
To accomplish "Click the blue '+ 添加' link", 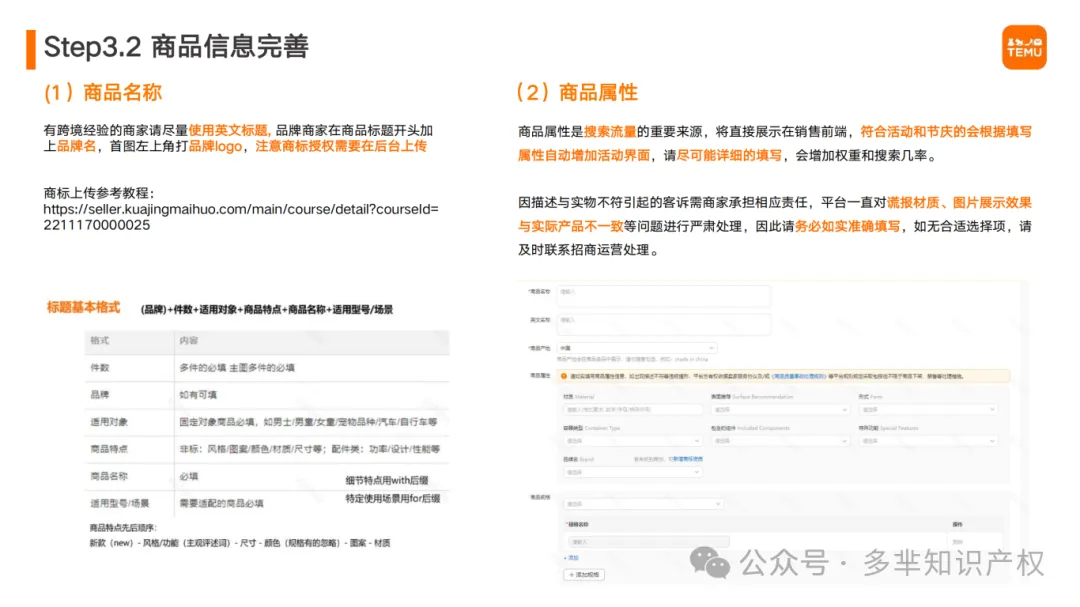I will tap(572, 558).
